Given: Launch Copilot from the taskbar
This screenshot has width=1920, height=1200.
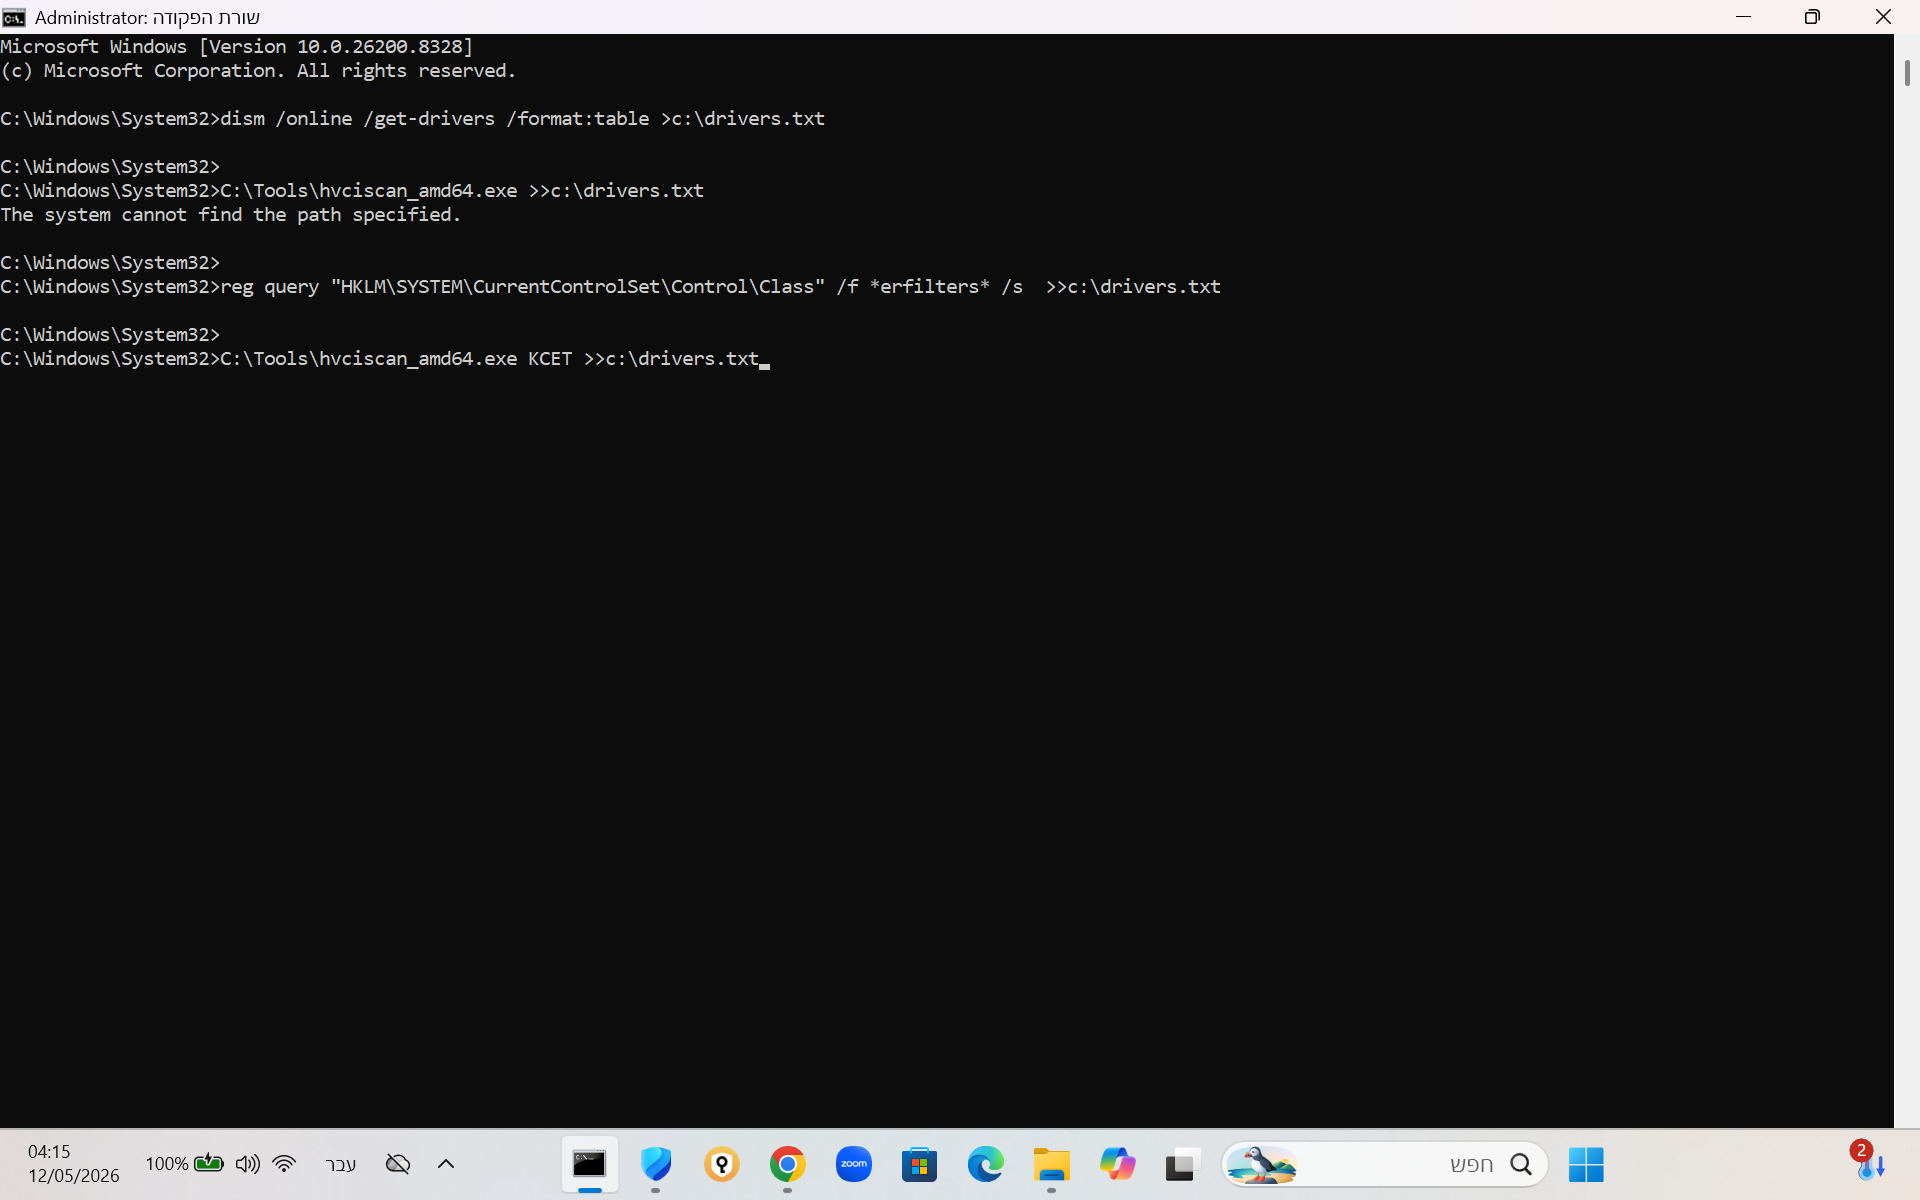Looking at the screenshot, I should click(1117, 1164).
